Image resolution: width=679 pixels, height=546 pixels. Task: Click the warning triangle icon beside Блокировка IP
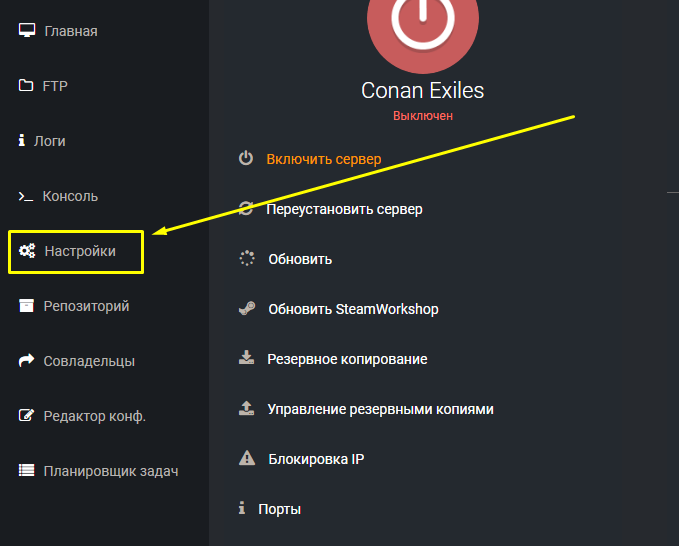(247, 459)
